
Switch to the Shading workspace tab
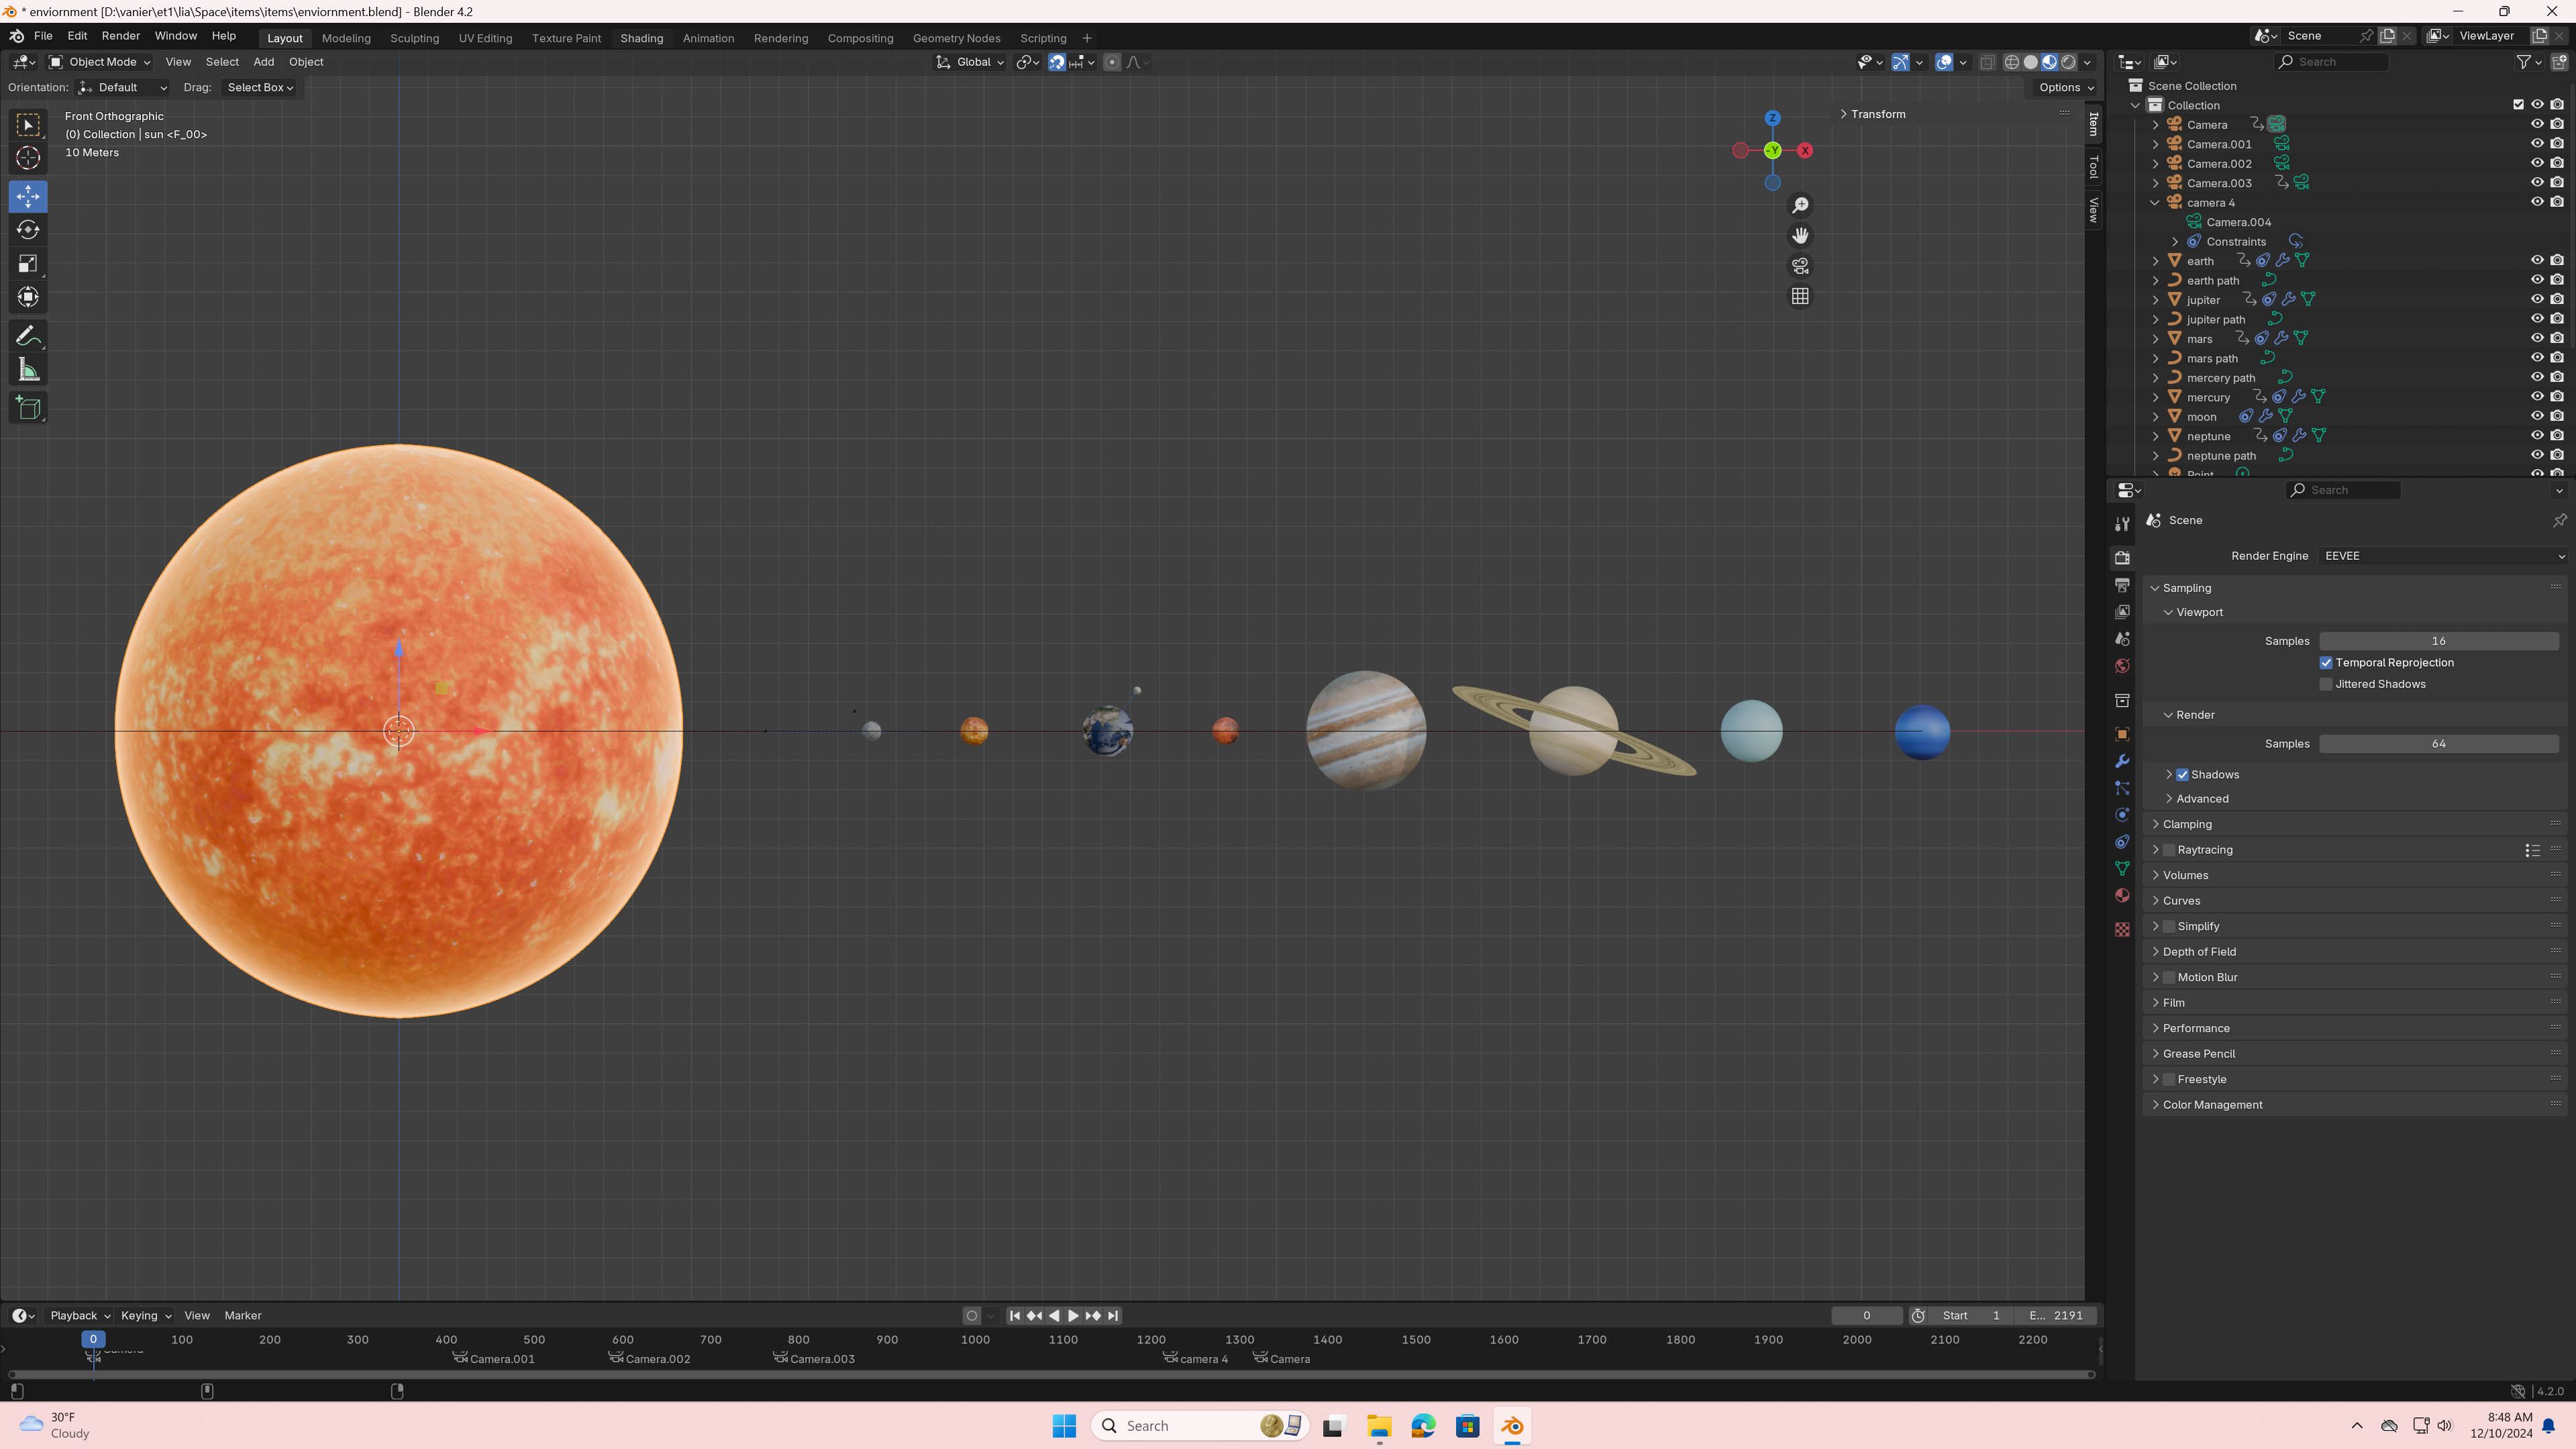641,38
